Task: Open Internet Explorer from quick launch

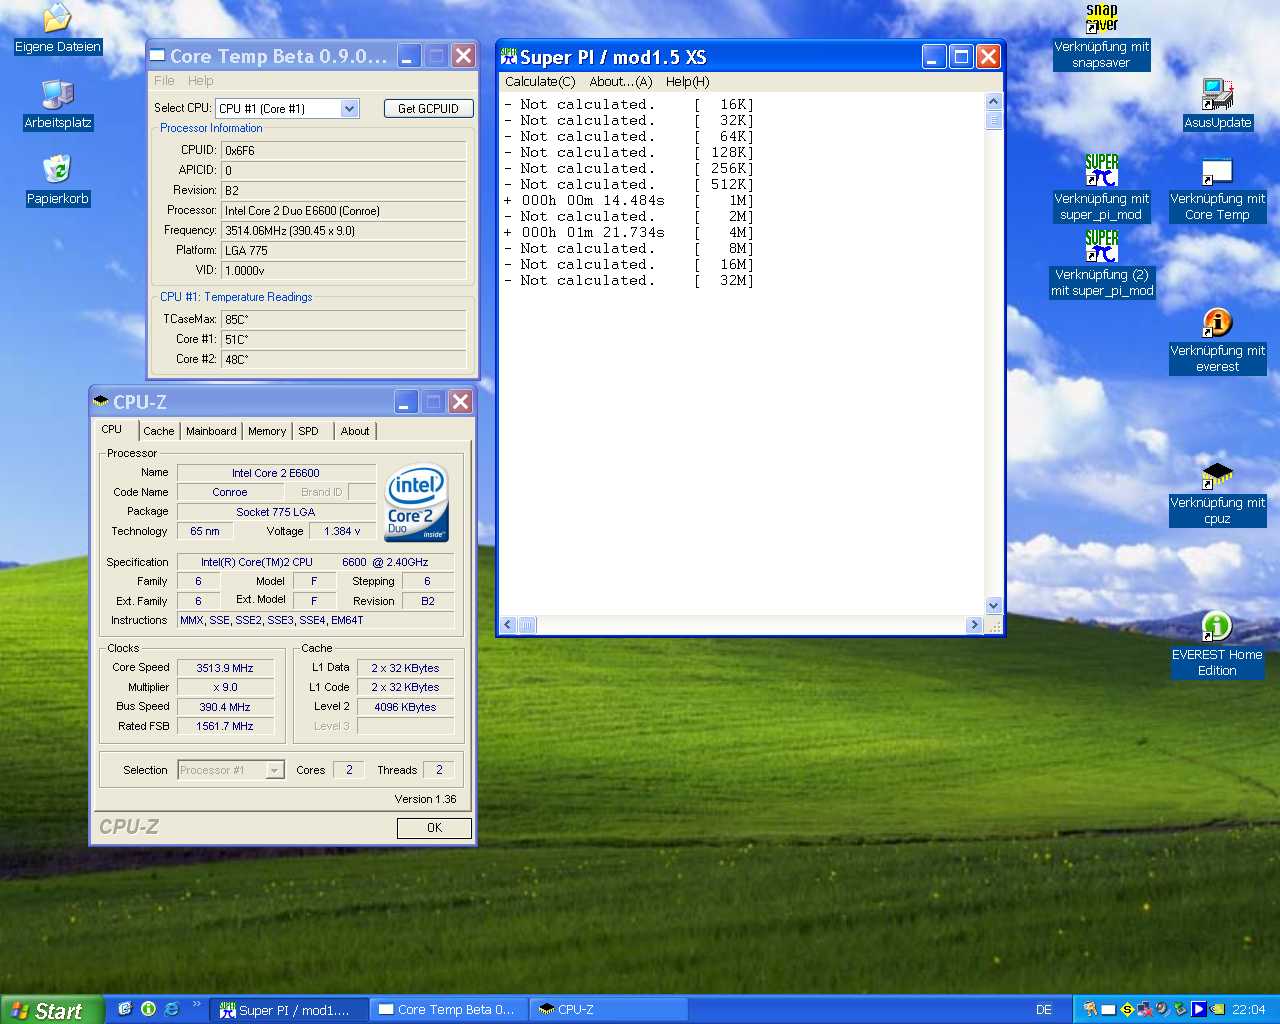Action: click(x=171, y=1009)
